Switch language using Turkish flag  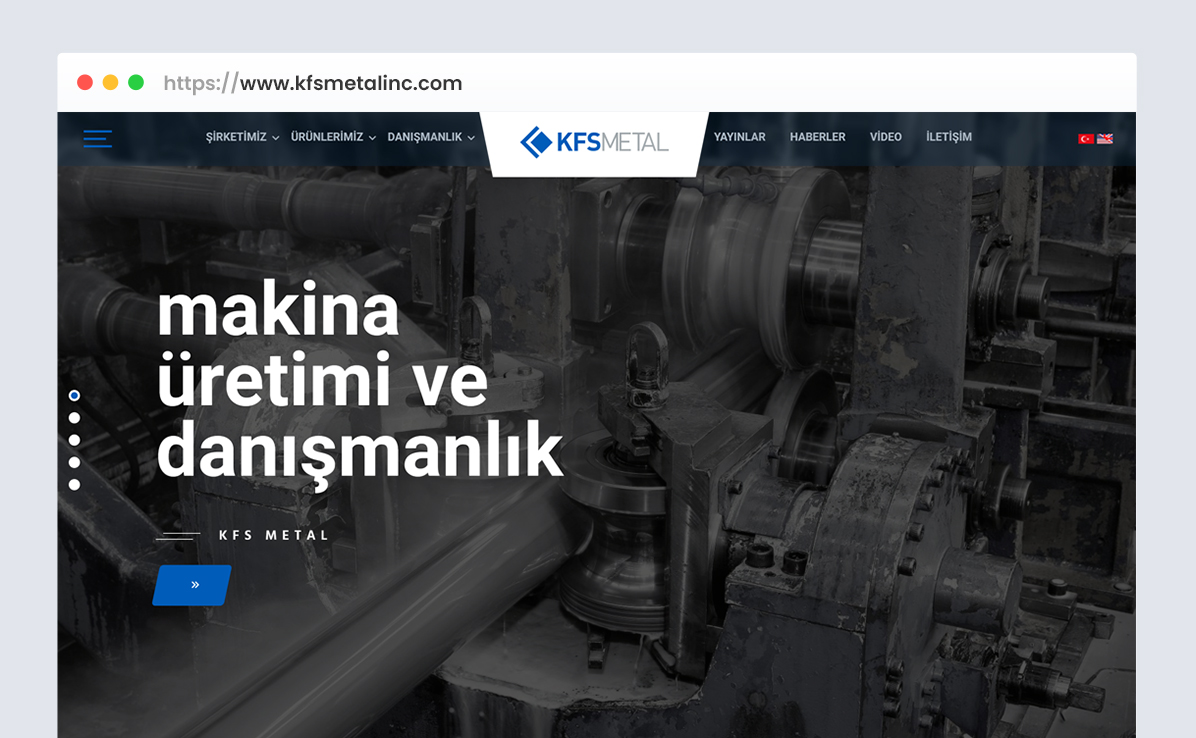pyautogui.click(x=1085, y=139)
